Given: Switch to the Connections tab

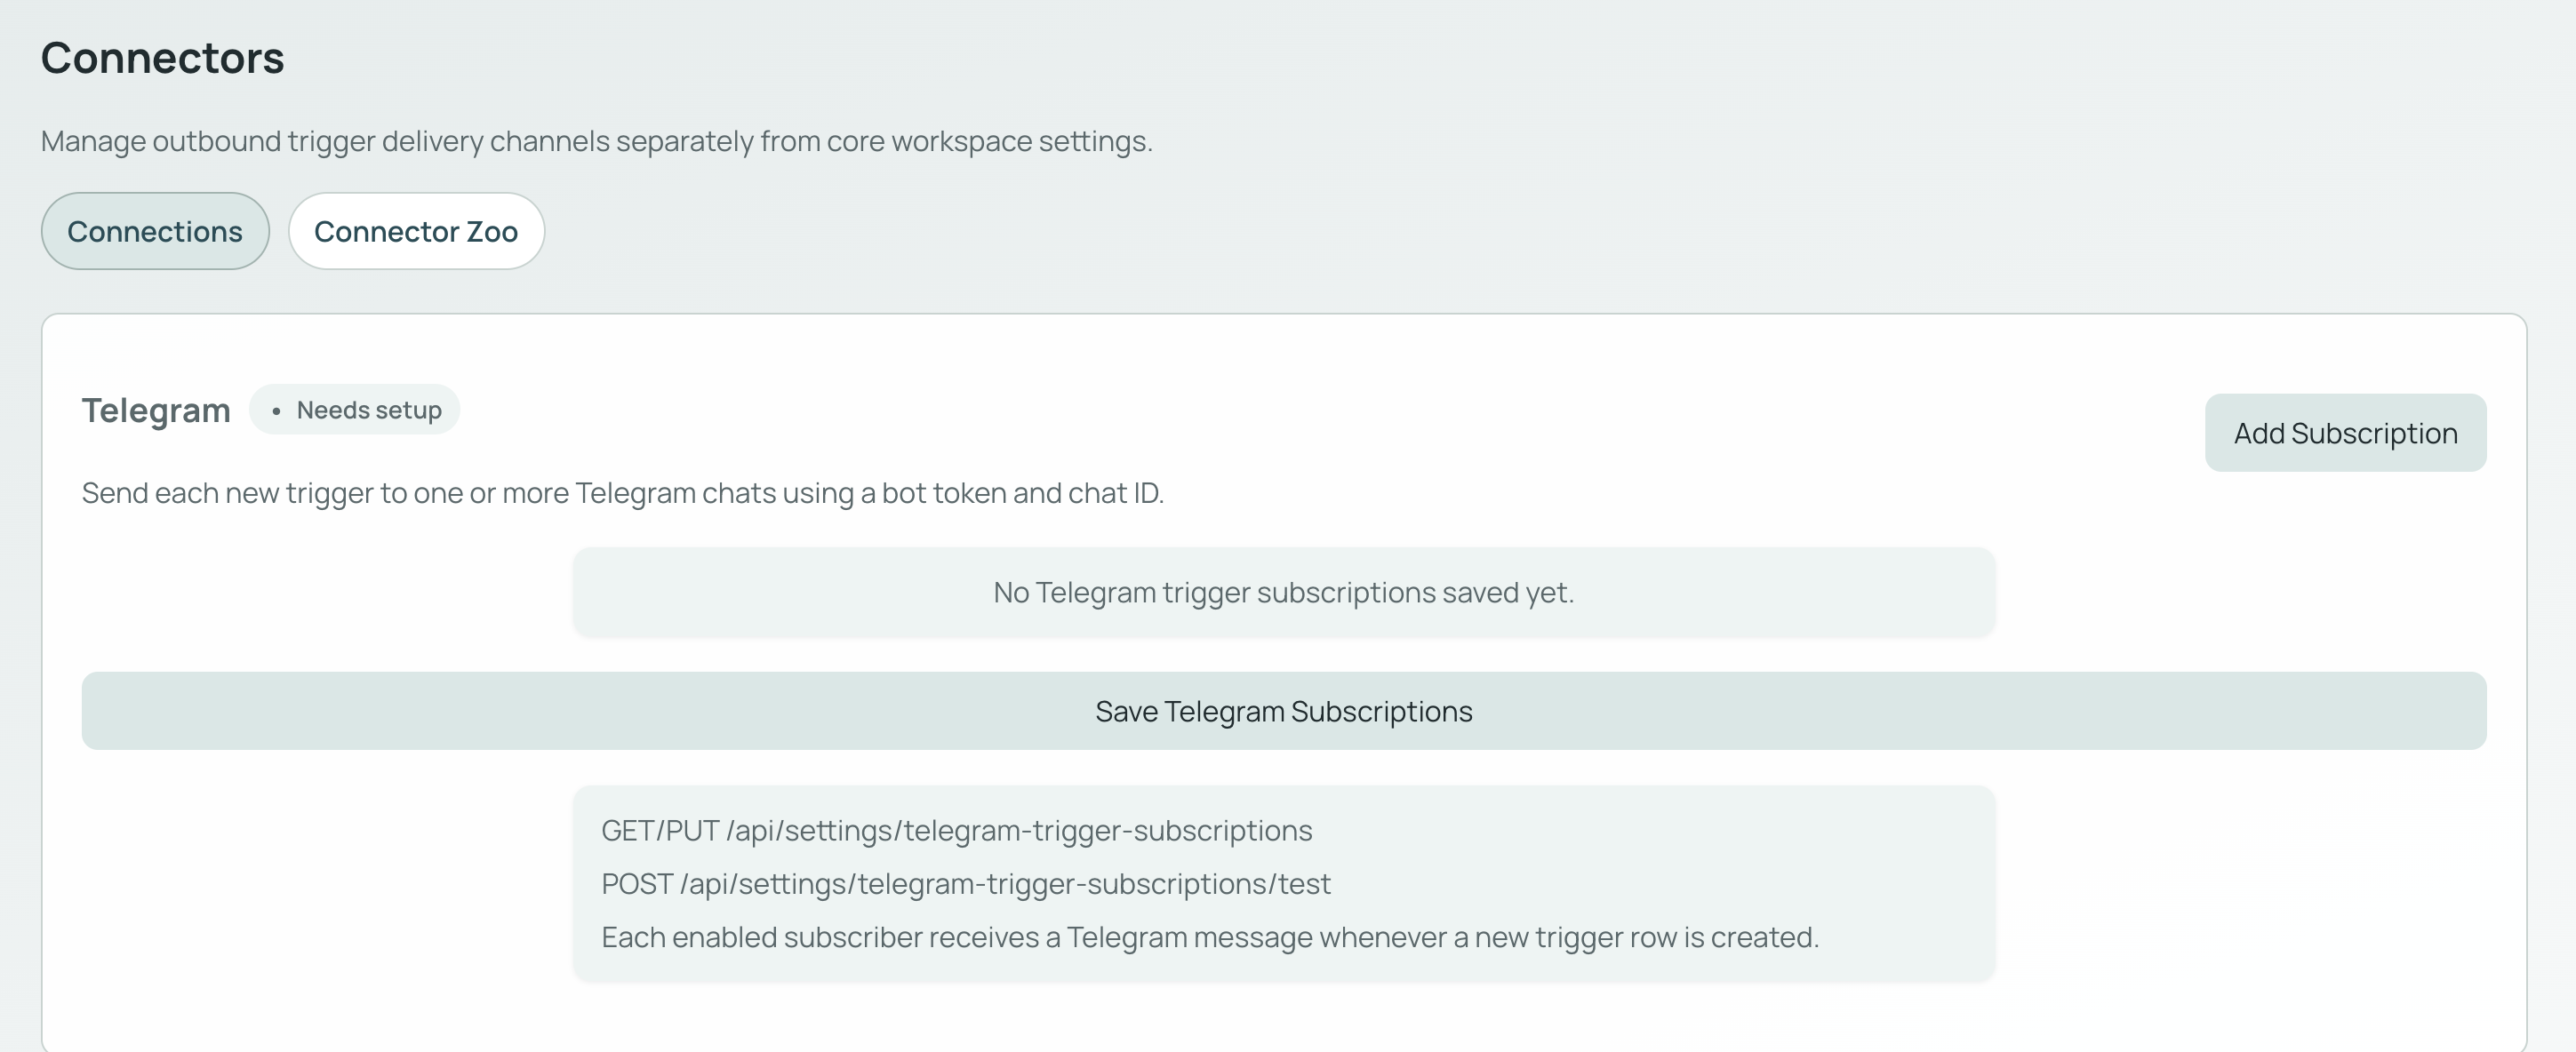Looking at the screenshot, I should click(x=155, y=231).
